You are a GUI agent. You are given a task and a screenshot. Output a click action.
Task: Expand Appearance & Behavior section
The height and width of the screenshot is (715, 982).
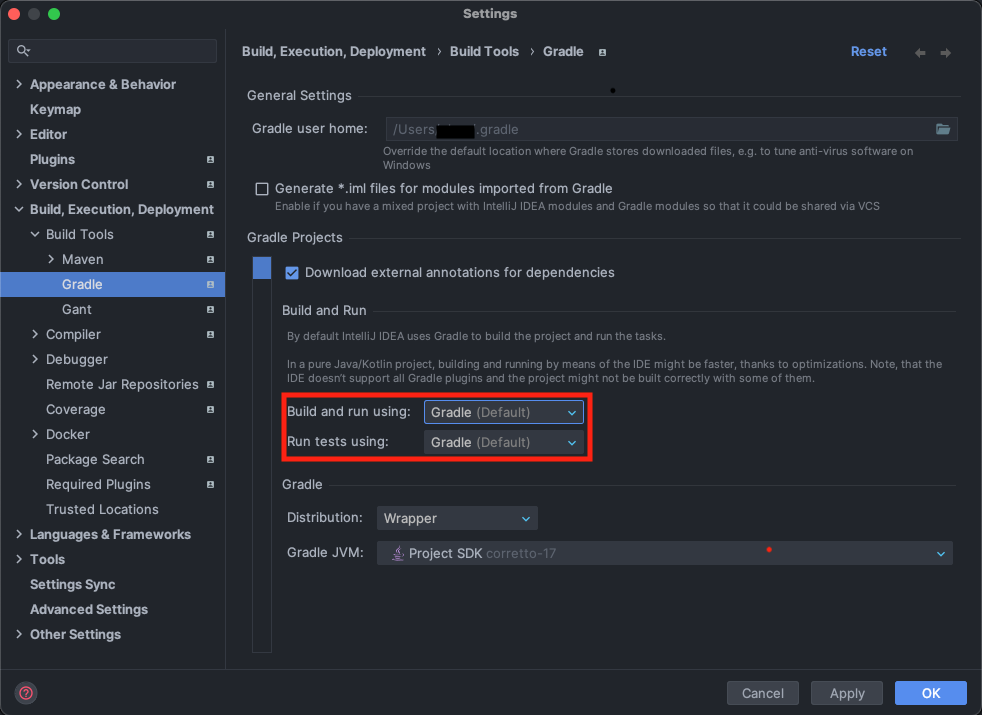pyautogui.click(x=19, y=85)
